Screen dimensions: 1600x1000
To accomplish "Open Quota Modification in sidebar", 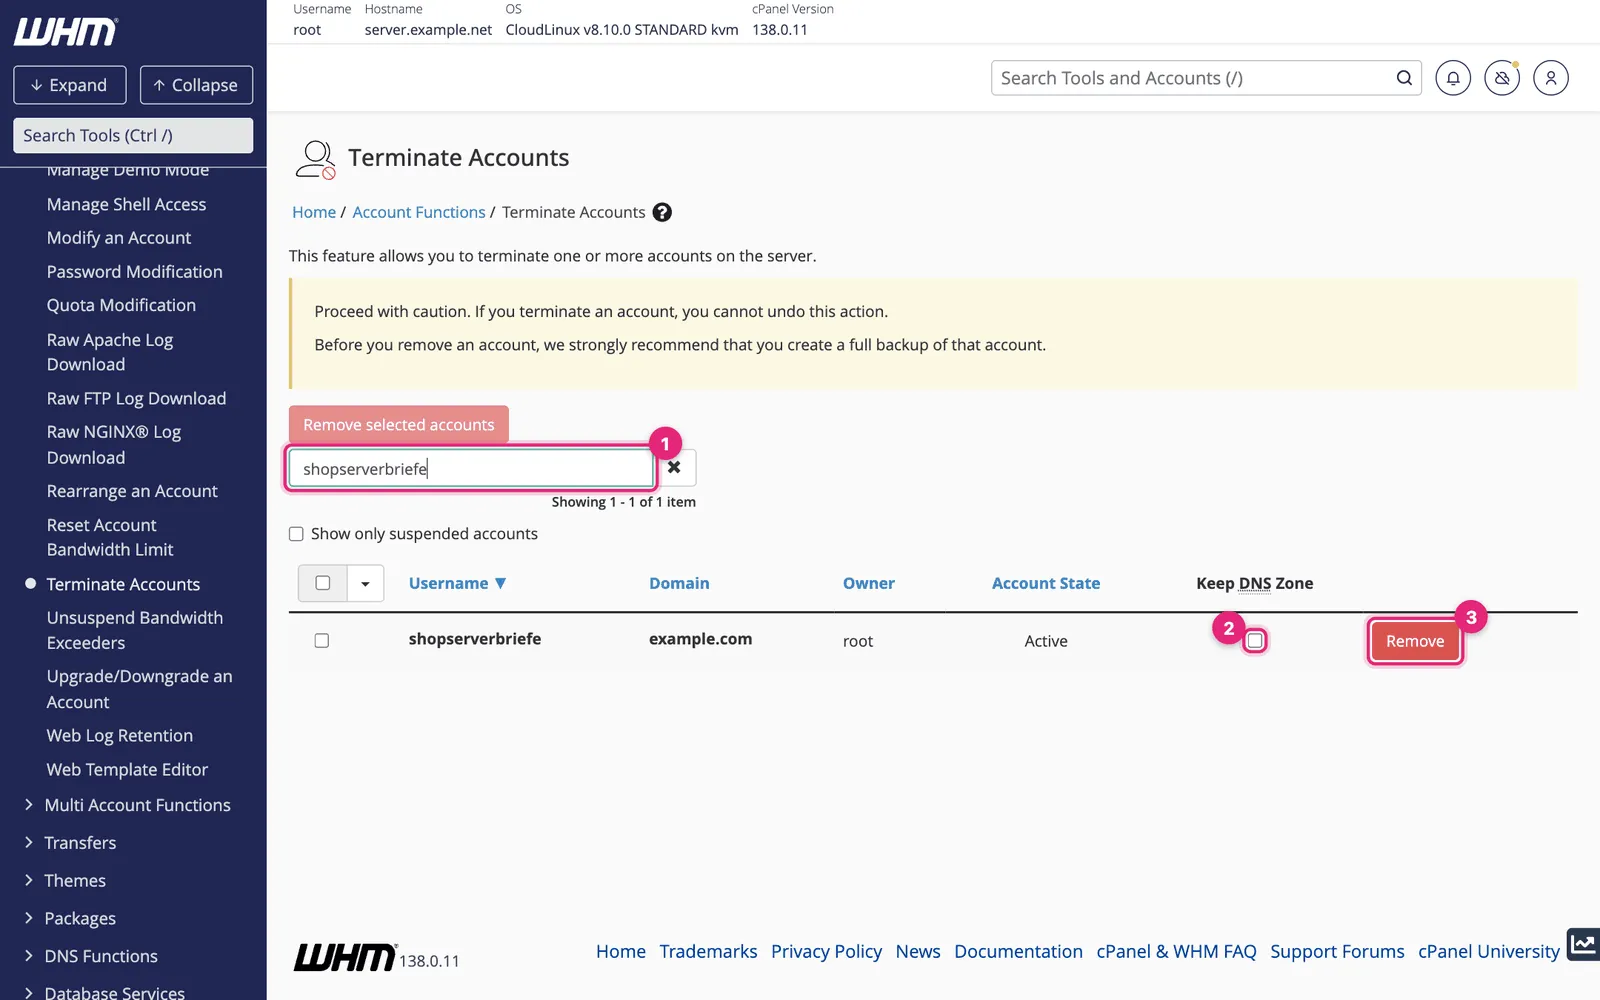I will click(121, 305).
